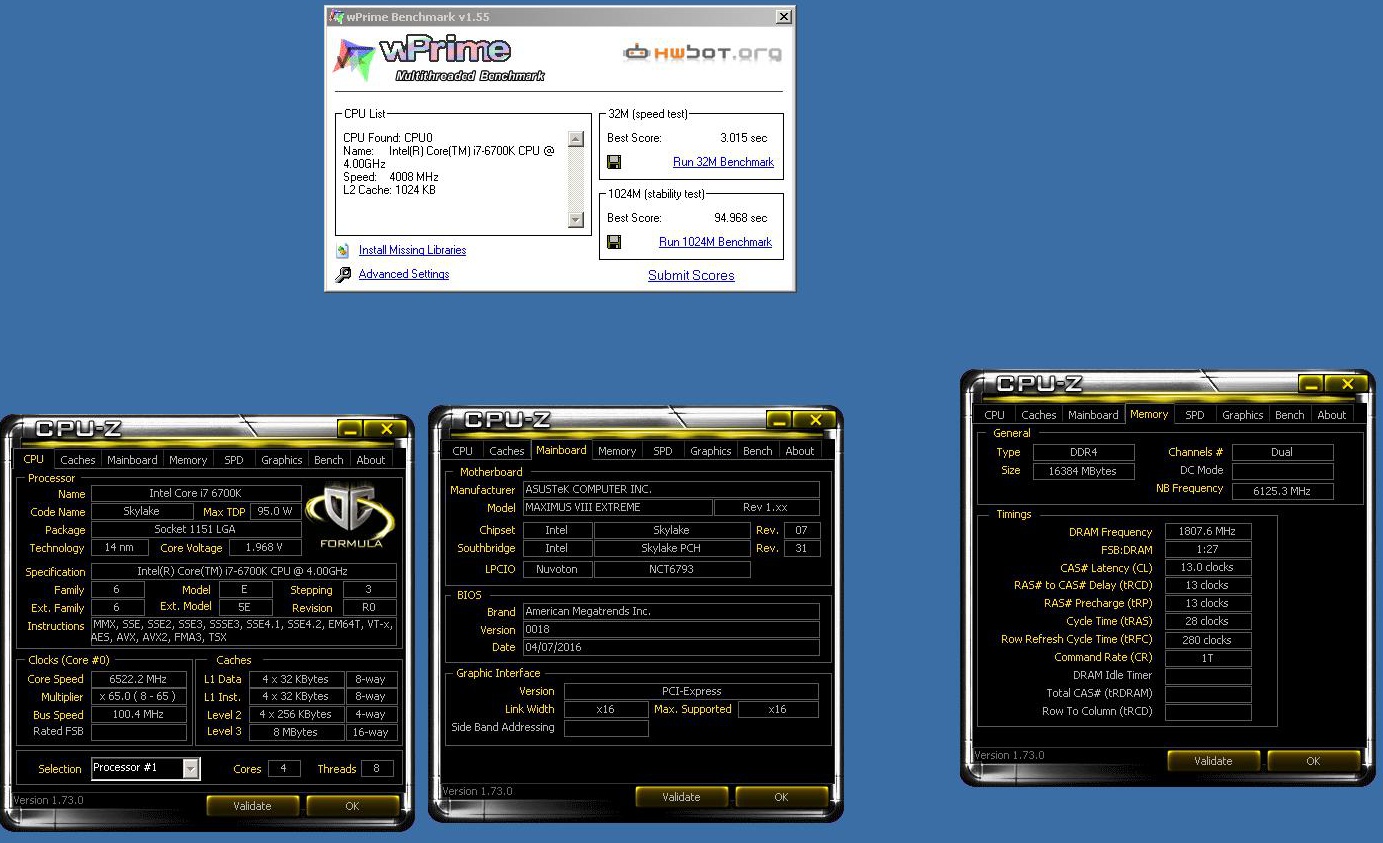This screenshot has height=843, width=1383.
Task: Switch to Caches tab in Memory window
Action: (1038, 415)
